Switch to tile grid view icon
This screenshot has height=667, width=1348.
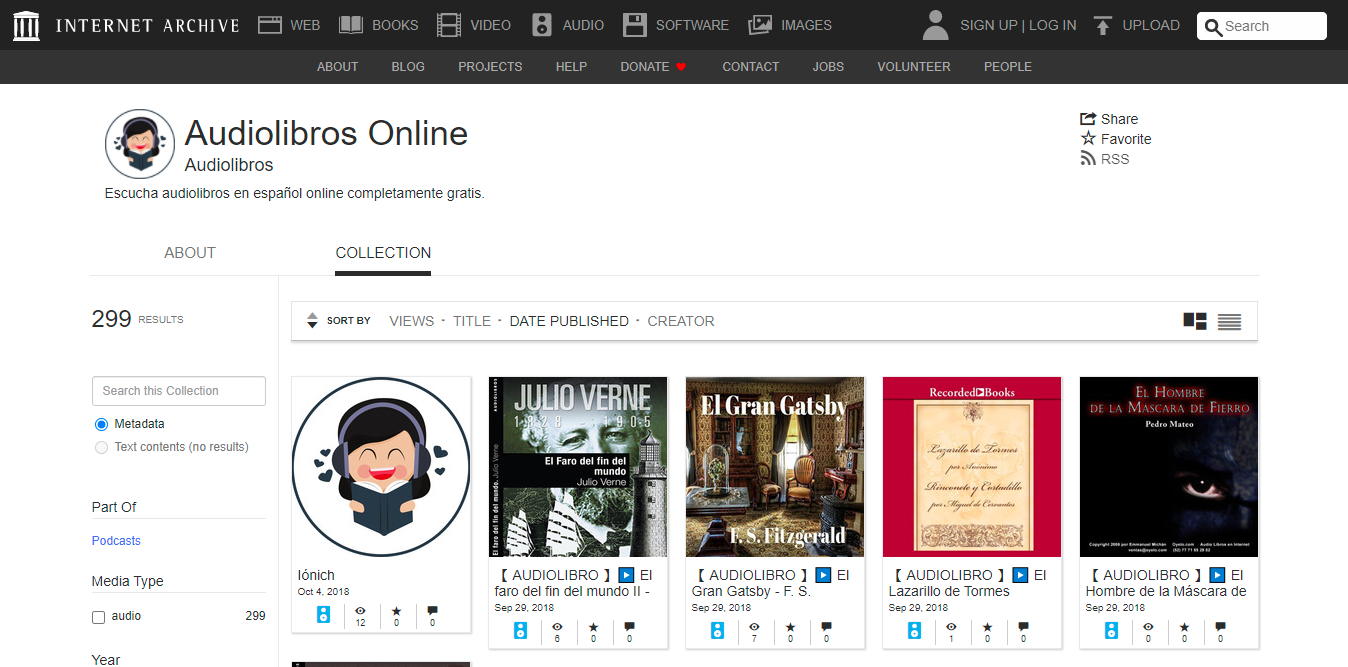point(1195,321)
